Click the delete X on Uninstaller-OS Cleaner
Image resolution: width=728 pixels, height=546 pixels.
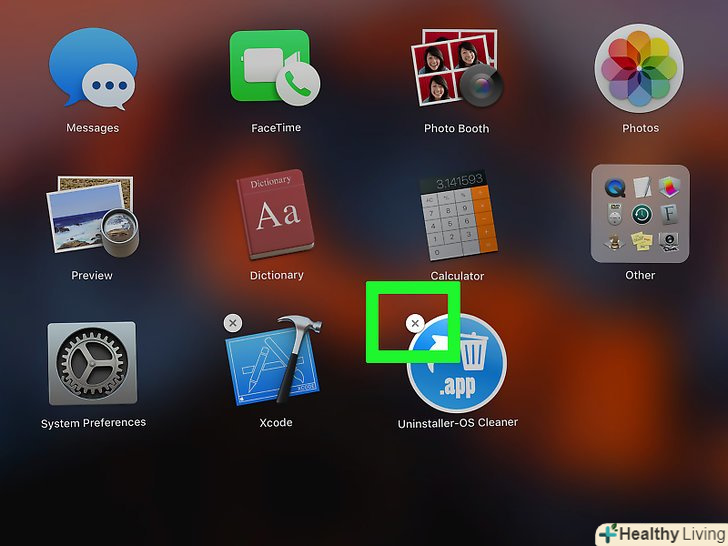415,323
